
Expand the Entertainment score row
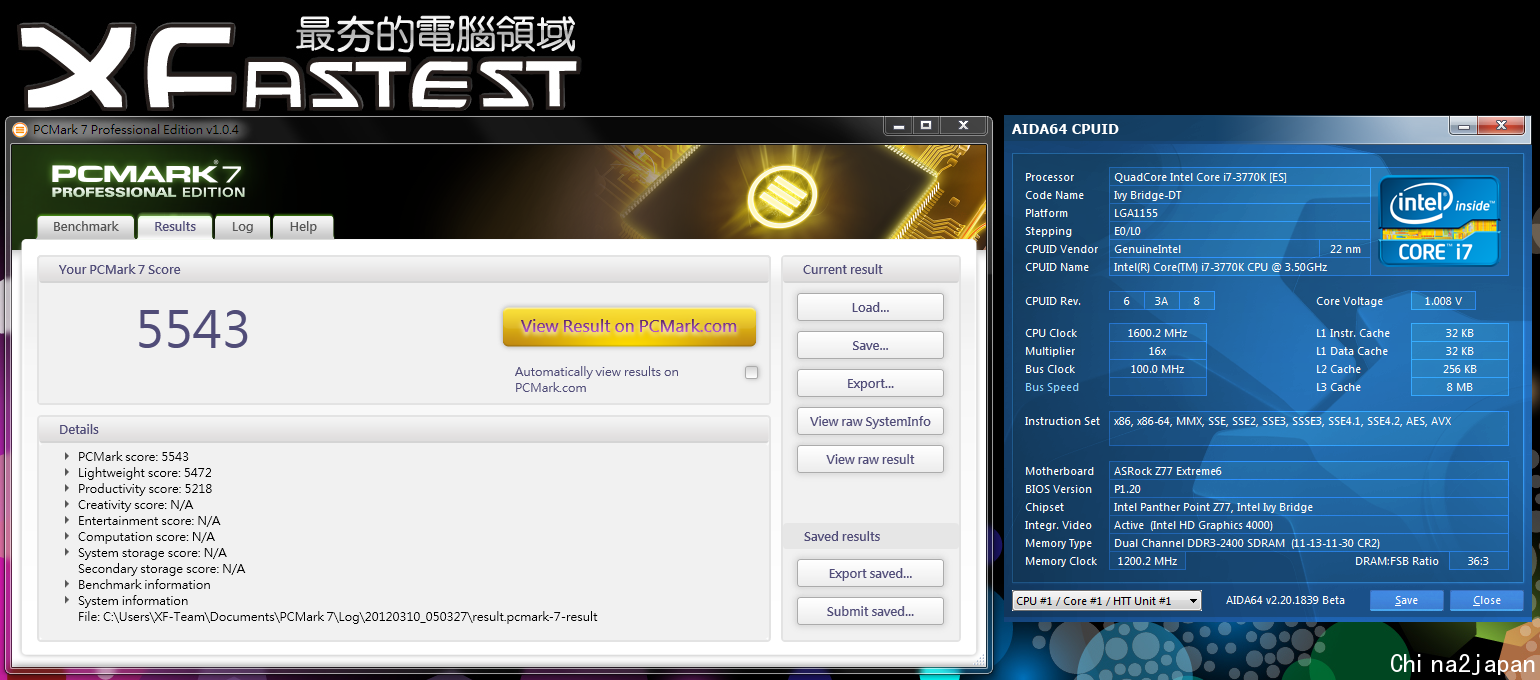(x=68, y=521)
